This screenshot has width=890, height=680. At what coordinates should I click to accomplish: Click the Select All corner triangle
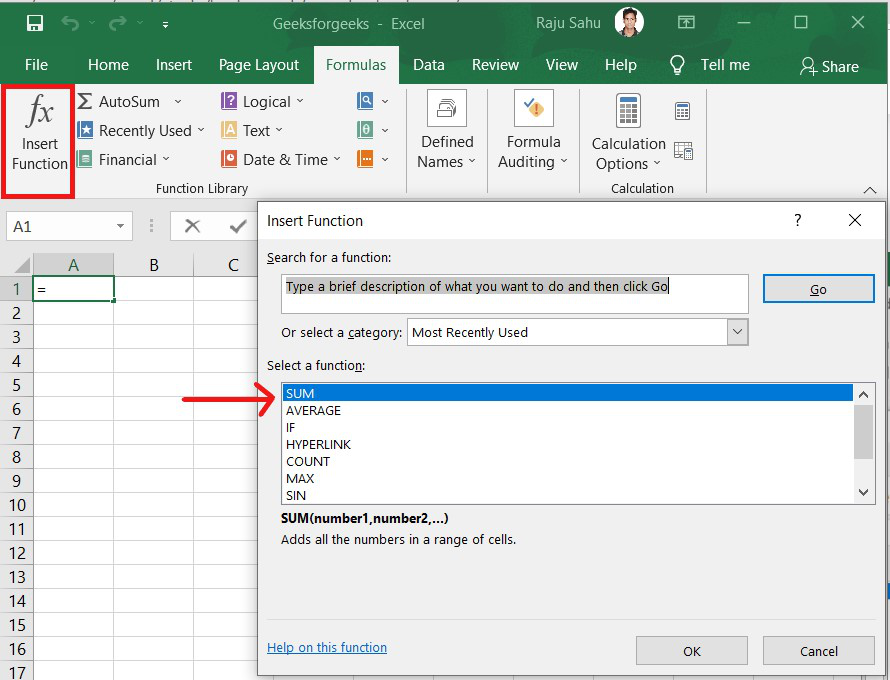(22, 265)
